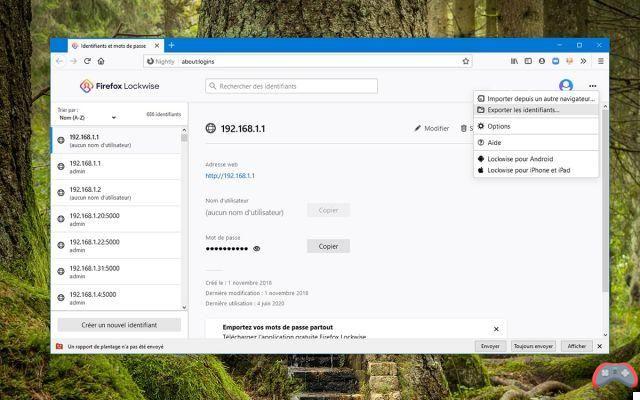Select the 192.168.1.2 login entry
This screenshot has height=400, width=640.
[117, 193]
